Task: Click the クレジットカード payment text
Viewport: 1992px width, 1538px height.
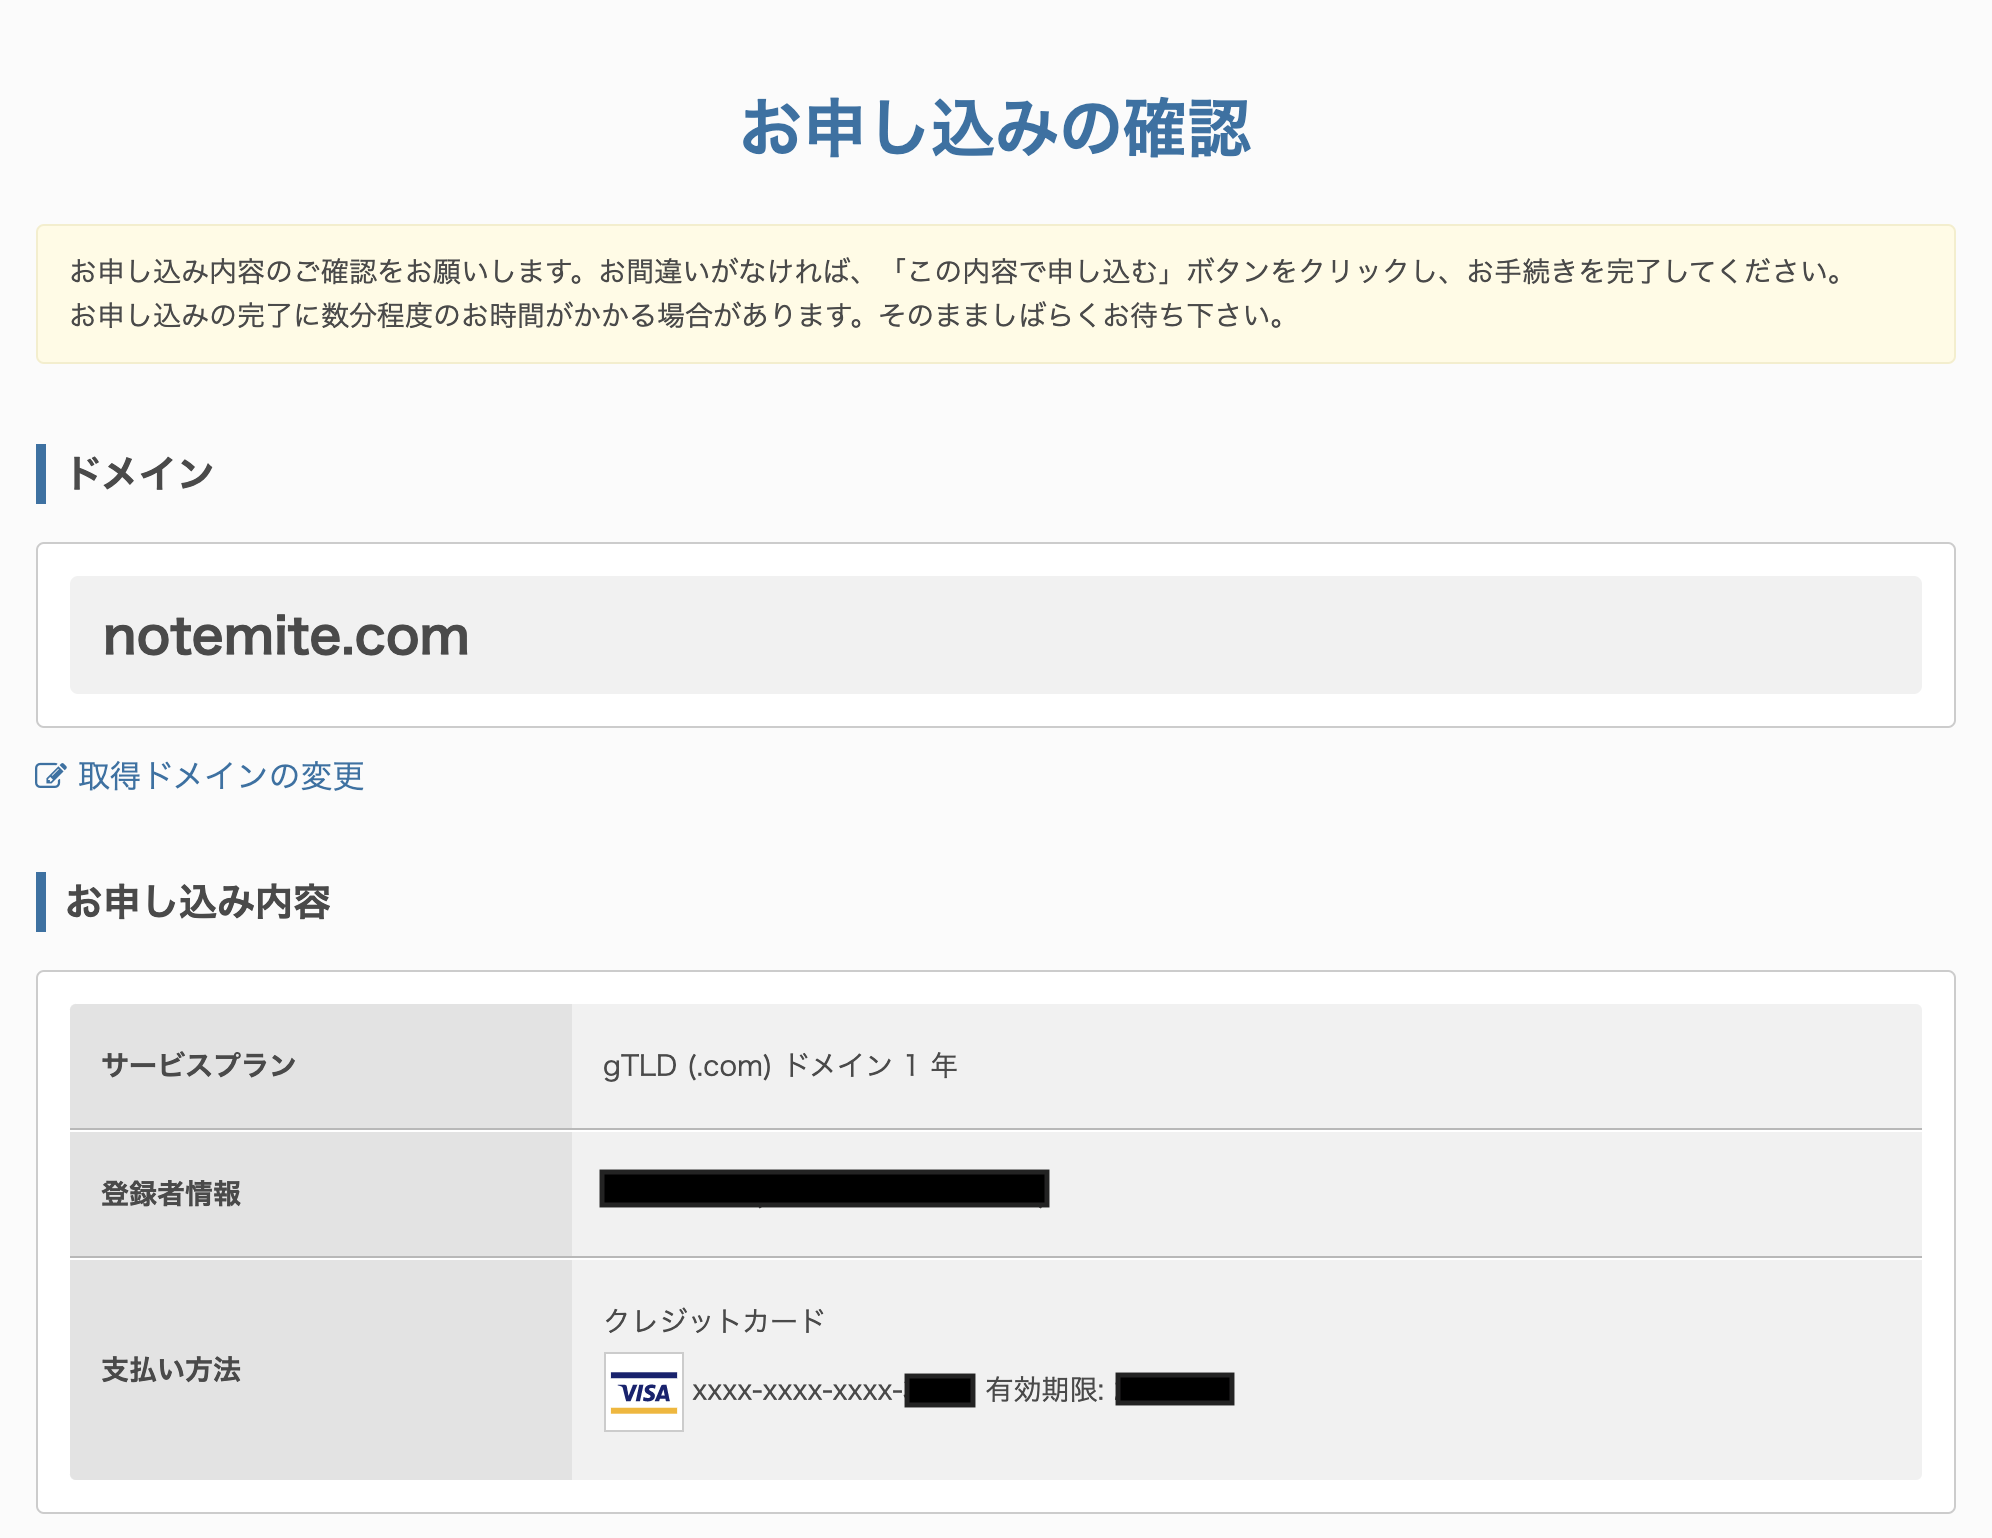Action: (x=714, y=1321)
